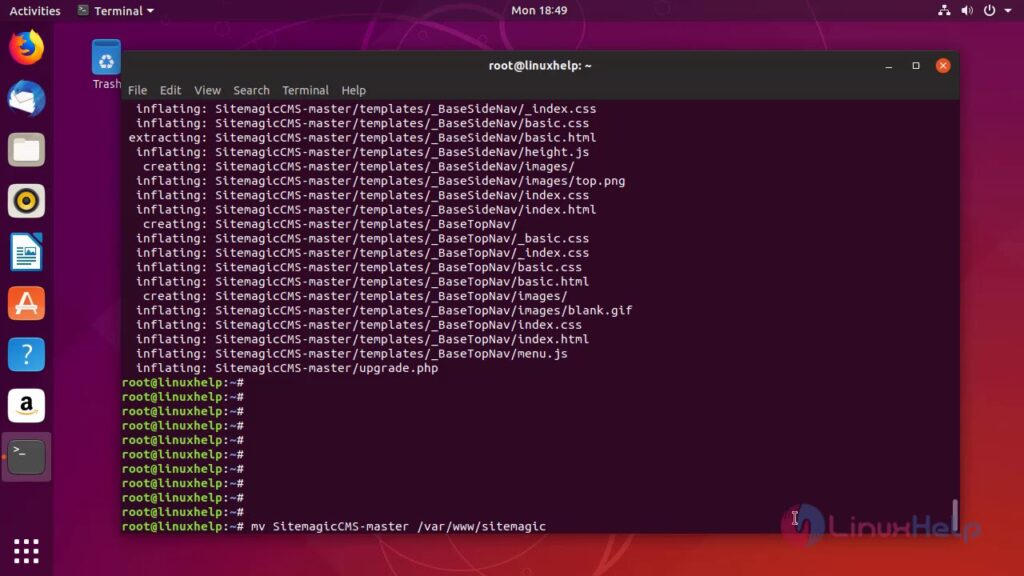Viewport: 1024px width, 576px height.
Task: Open the Search menu
Action: click(251, 90)
